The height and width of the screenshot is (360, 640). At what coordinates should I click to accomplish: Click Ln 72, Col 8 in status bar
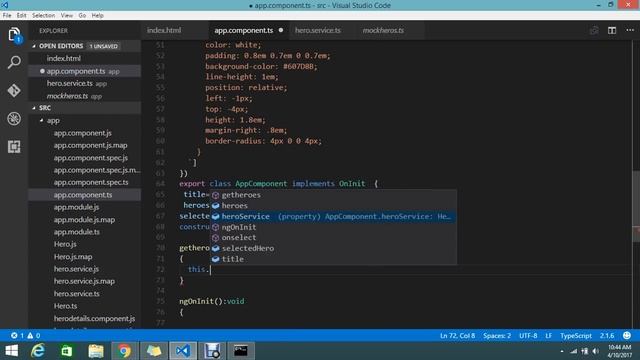[x=457, y=336]
